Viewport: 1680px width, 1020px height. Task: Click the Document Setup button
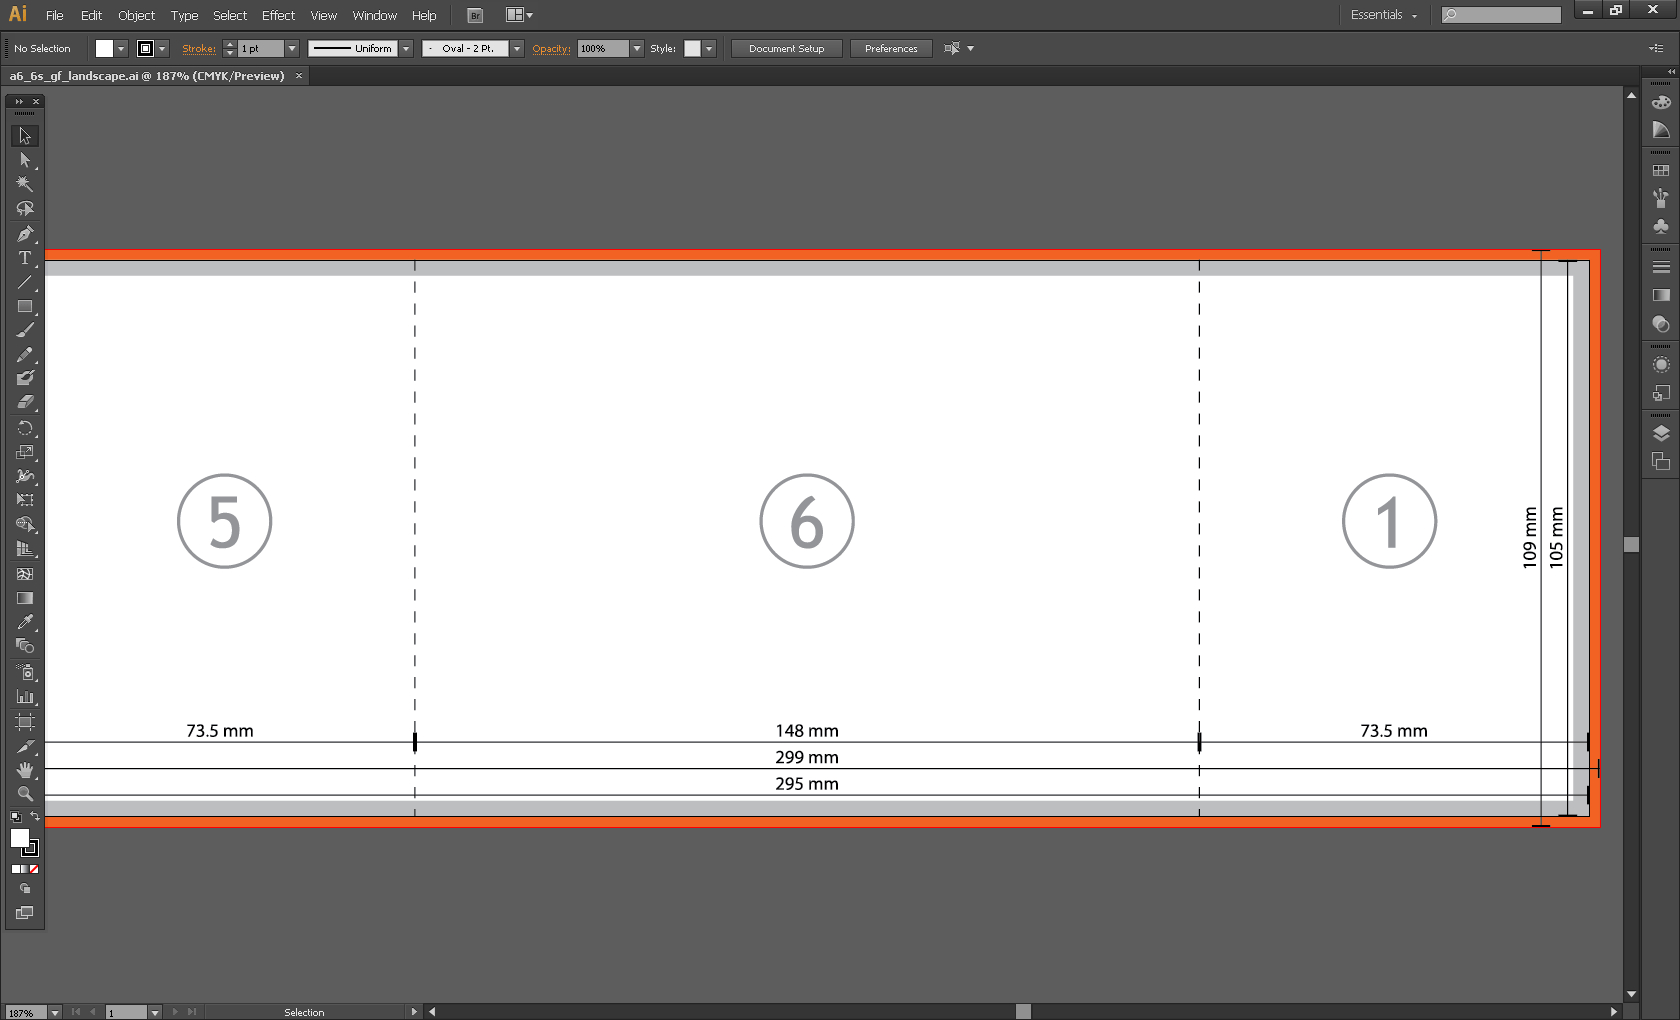pos(786,49)
